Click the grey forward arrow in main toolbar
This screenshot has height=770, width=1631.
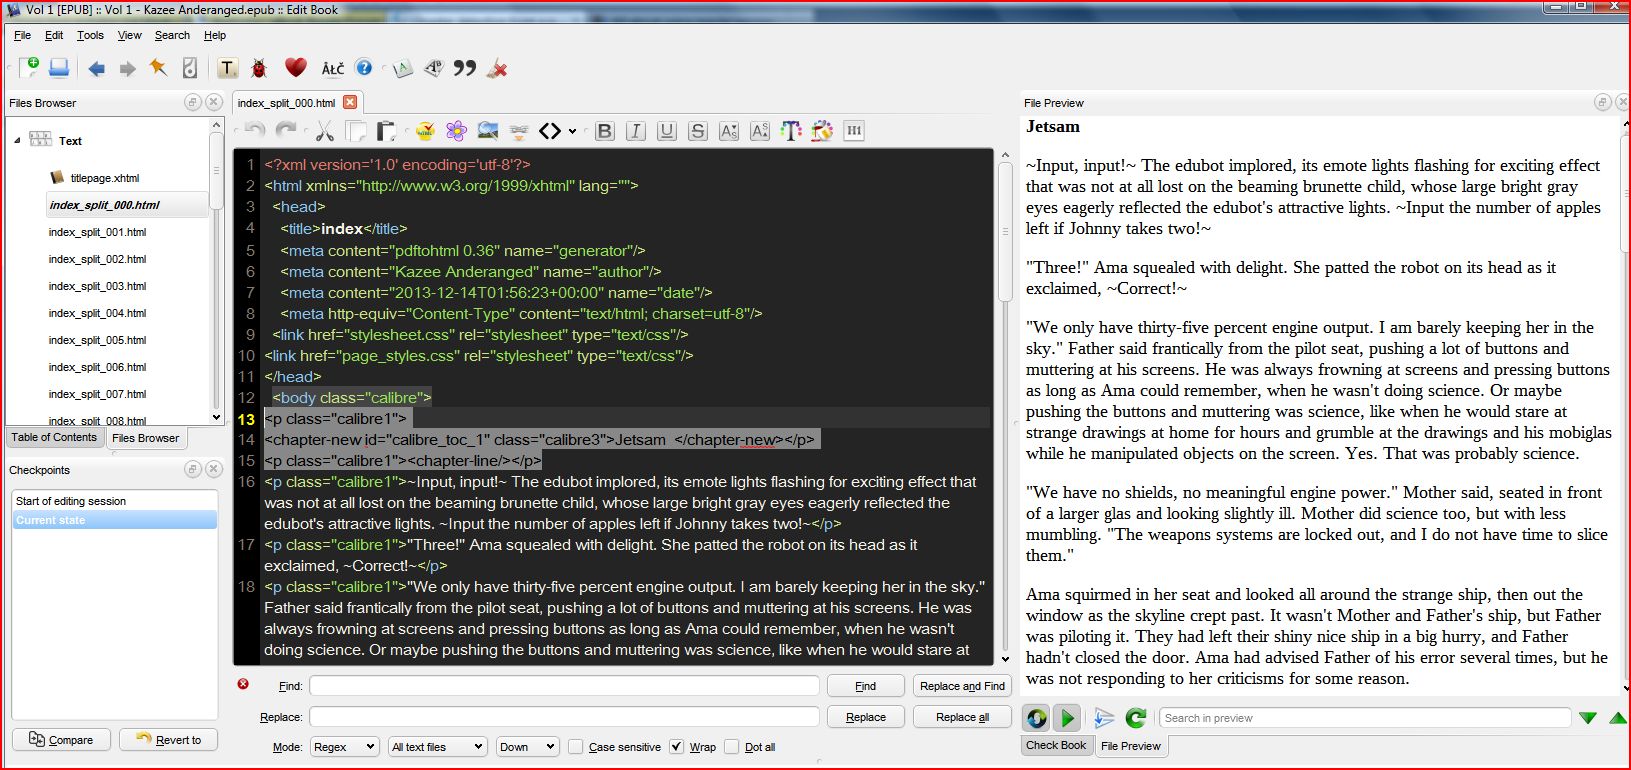(127, 68)
